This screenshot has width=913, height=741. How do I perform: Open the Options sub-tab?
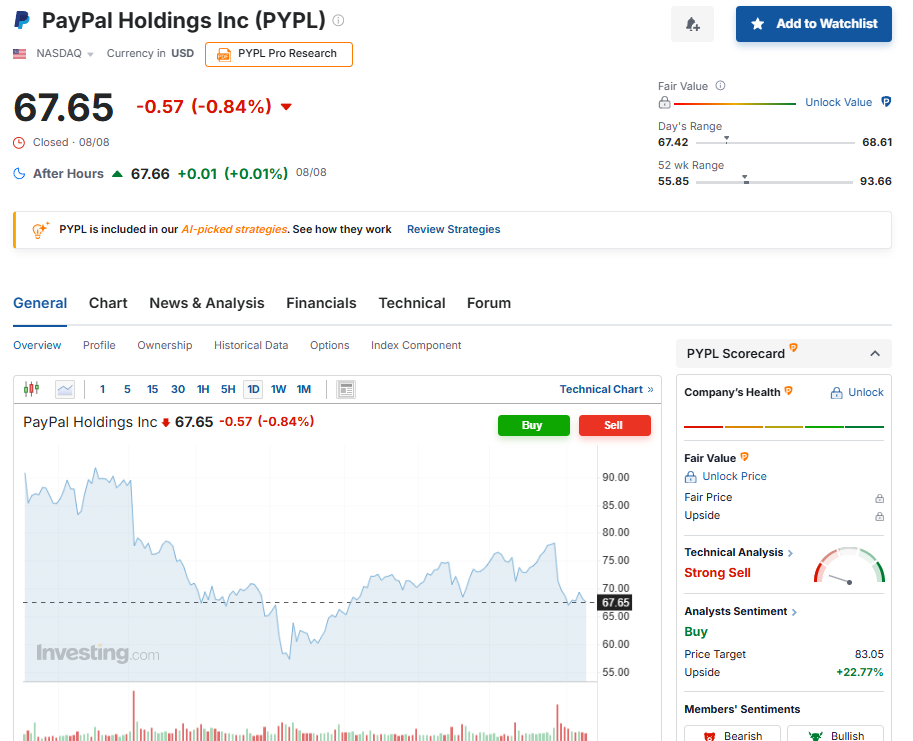point(330,345)
